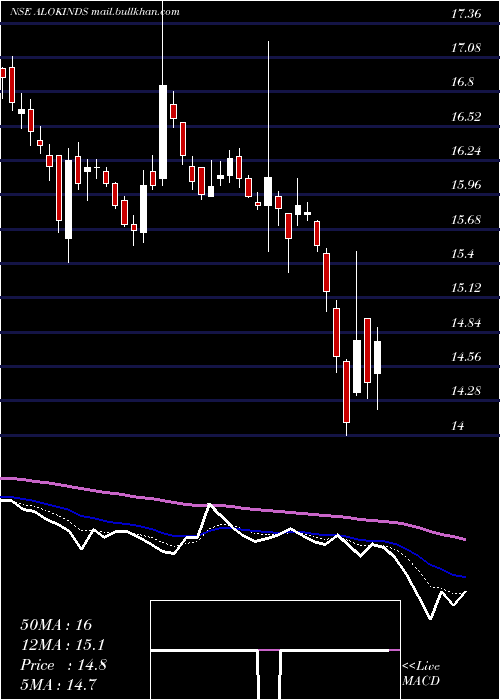The image size is (500, 700).
Task: Click the 15.68 price axis label
Action: (466, 219)
